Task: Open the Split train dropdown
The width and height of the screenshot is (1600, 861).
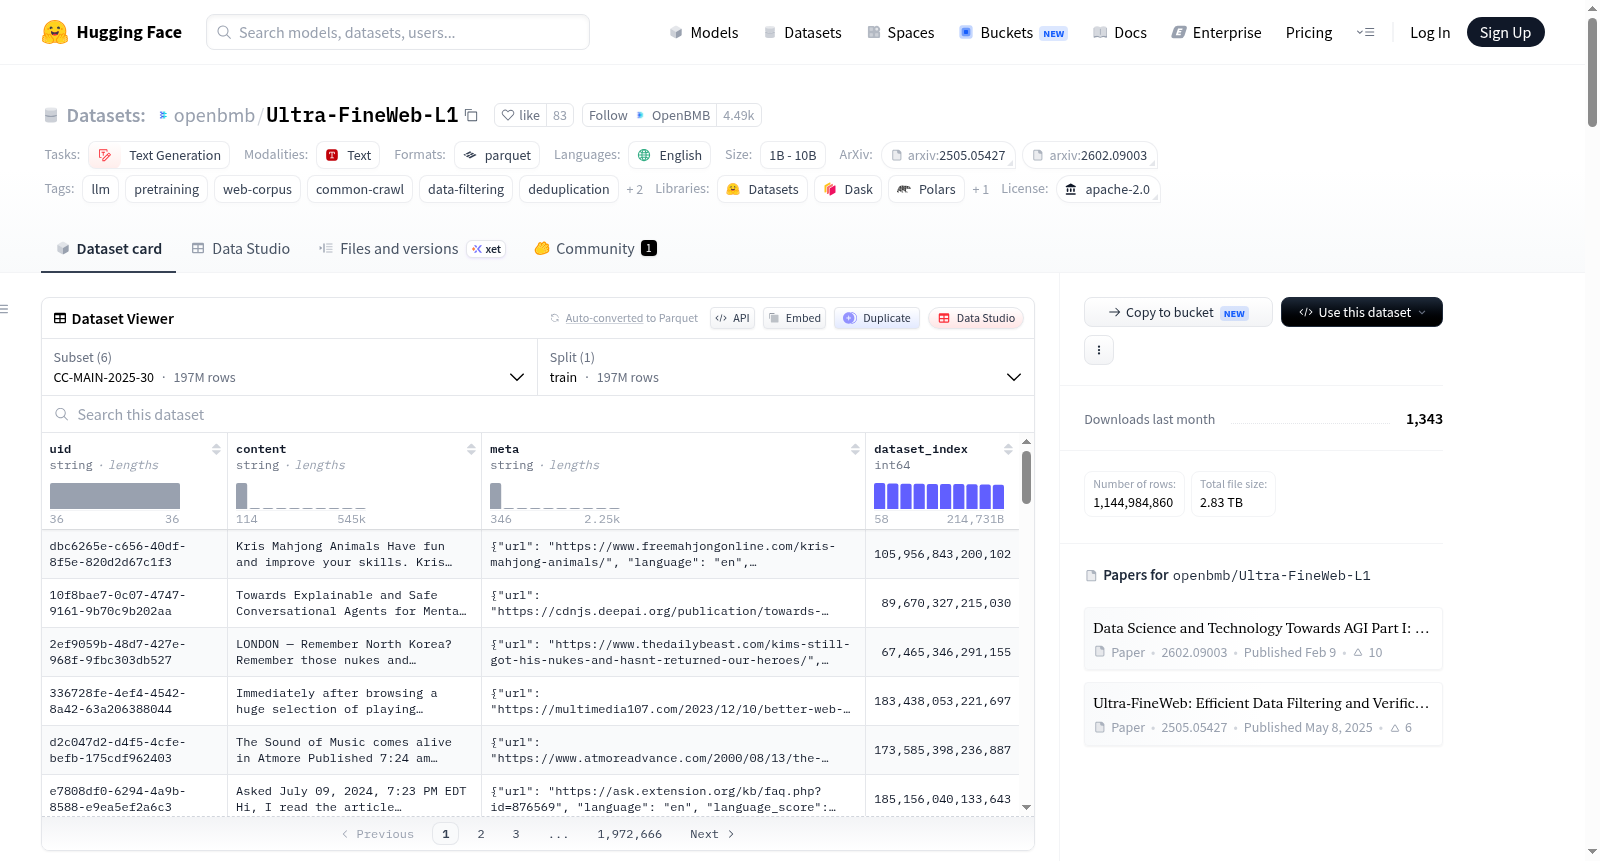Action: tap(786, 367)
